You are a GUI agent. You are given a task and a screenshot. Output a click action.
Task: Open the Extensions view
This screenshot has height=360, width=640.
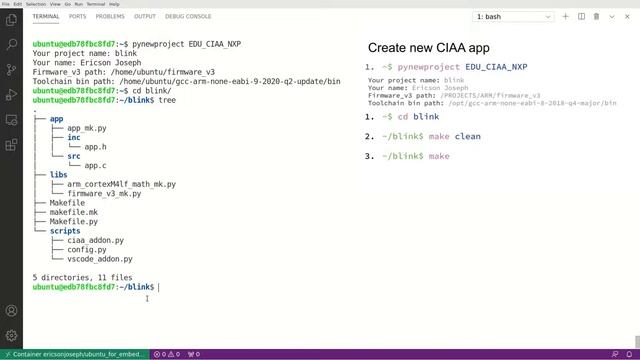tap(11, 145)
